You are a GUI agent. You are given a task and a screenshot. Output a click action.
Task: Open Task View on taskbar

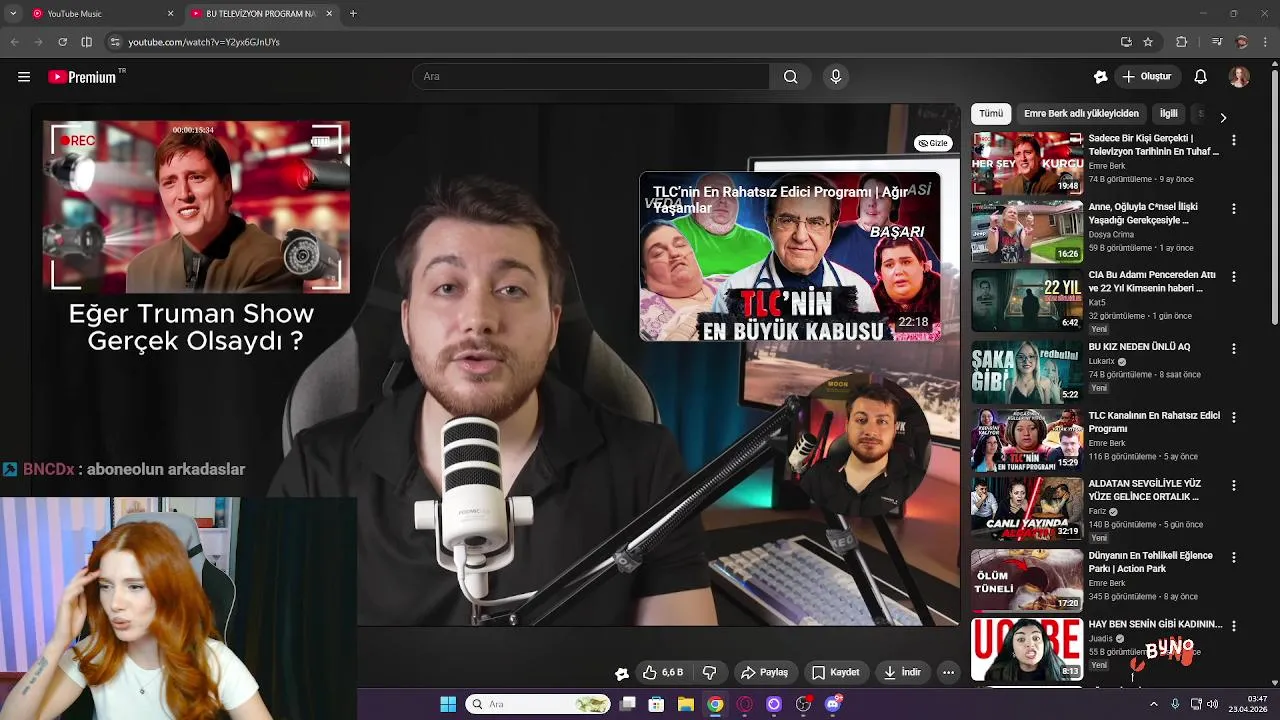(627, 704)
